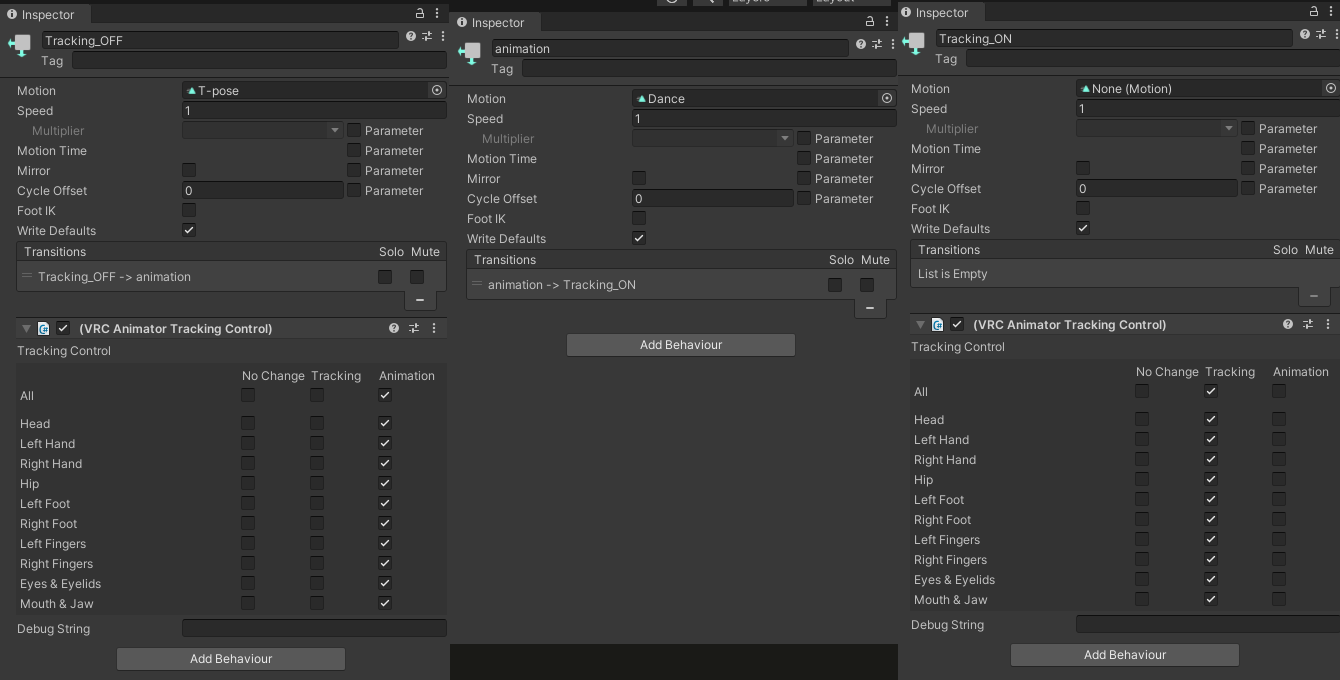Click Add Behaviour in Tracking_ON inspector
1340x680 pixels.
[x=1125, y=654]
